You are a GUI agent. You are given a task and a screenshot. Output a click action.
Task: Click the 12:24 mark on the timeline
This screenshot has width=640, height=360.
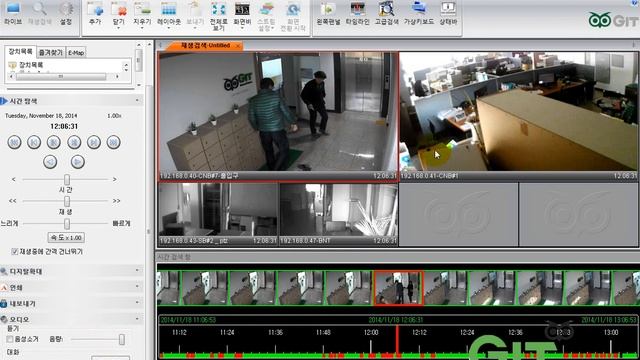(467, 333)
